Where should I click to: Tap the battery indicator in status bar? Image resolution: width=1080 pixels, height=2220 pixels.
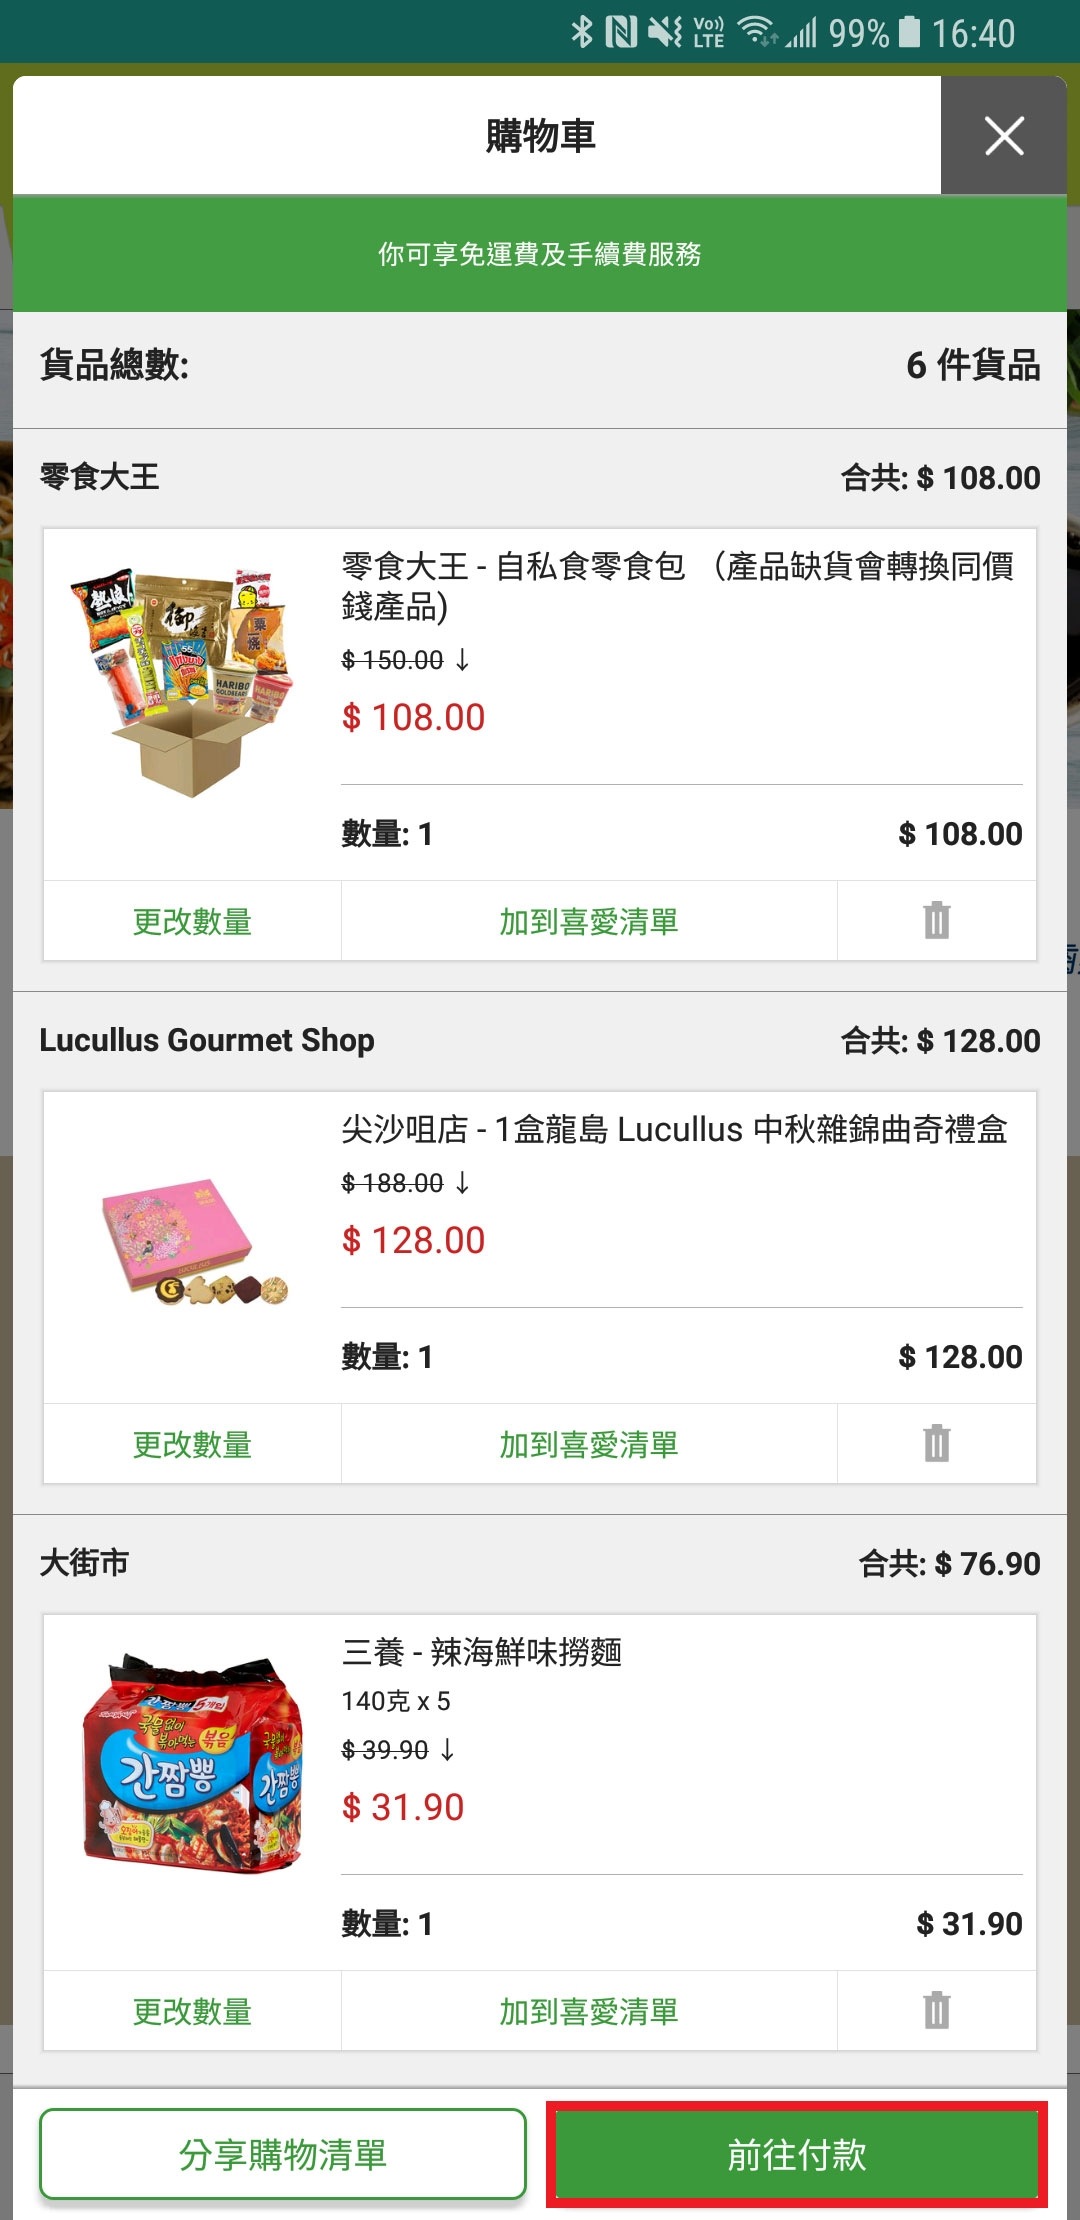click(x=909, y=32)
